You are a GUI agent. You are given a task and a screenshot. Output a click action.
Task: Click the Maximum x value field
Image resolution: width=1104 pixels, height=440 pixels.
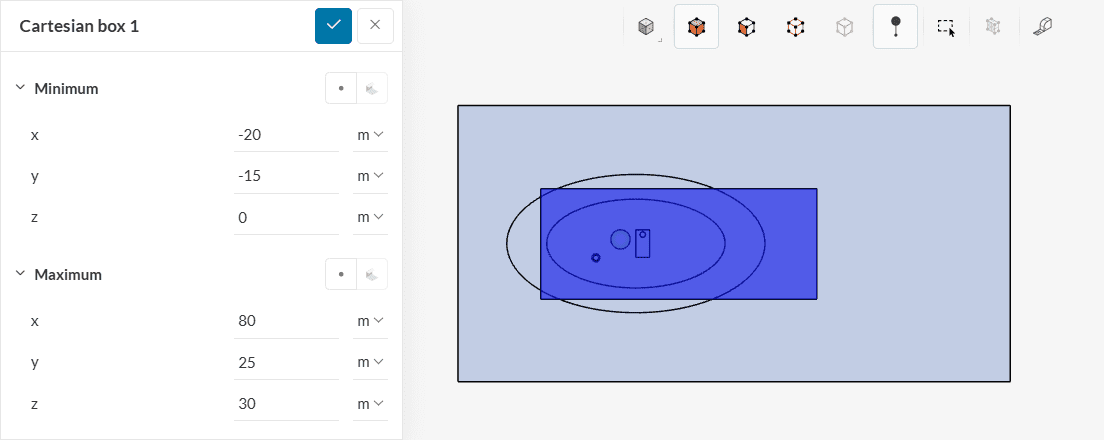[285, 321]
